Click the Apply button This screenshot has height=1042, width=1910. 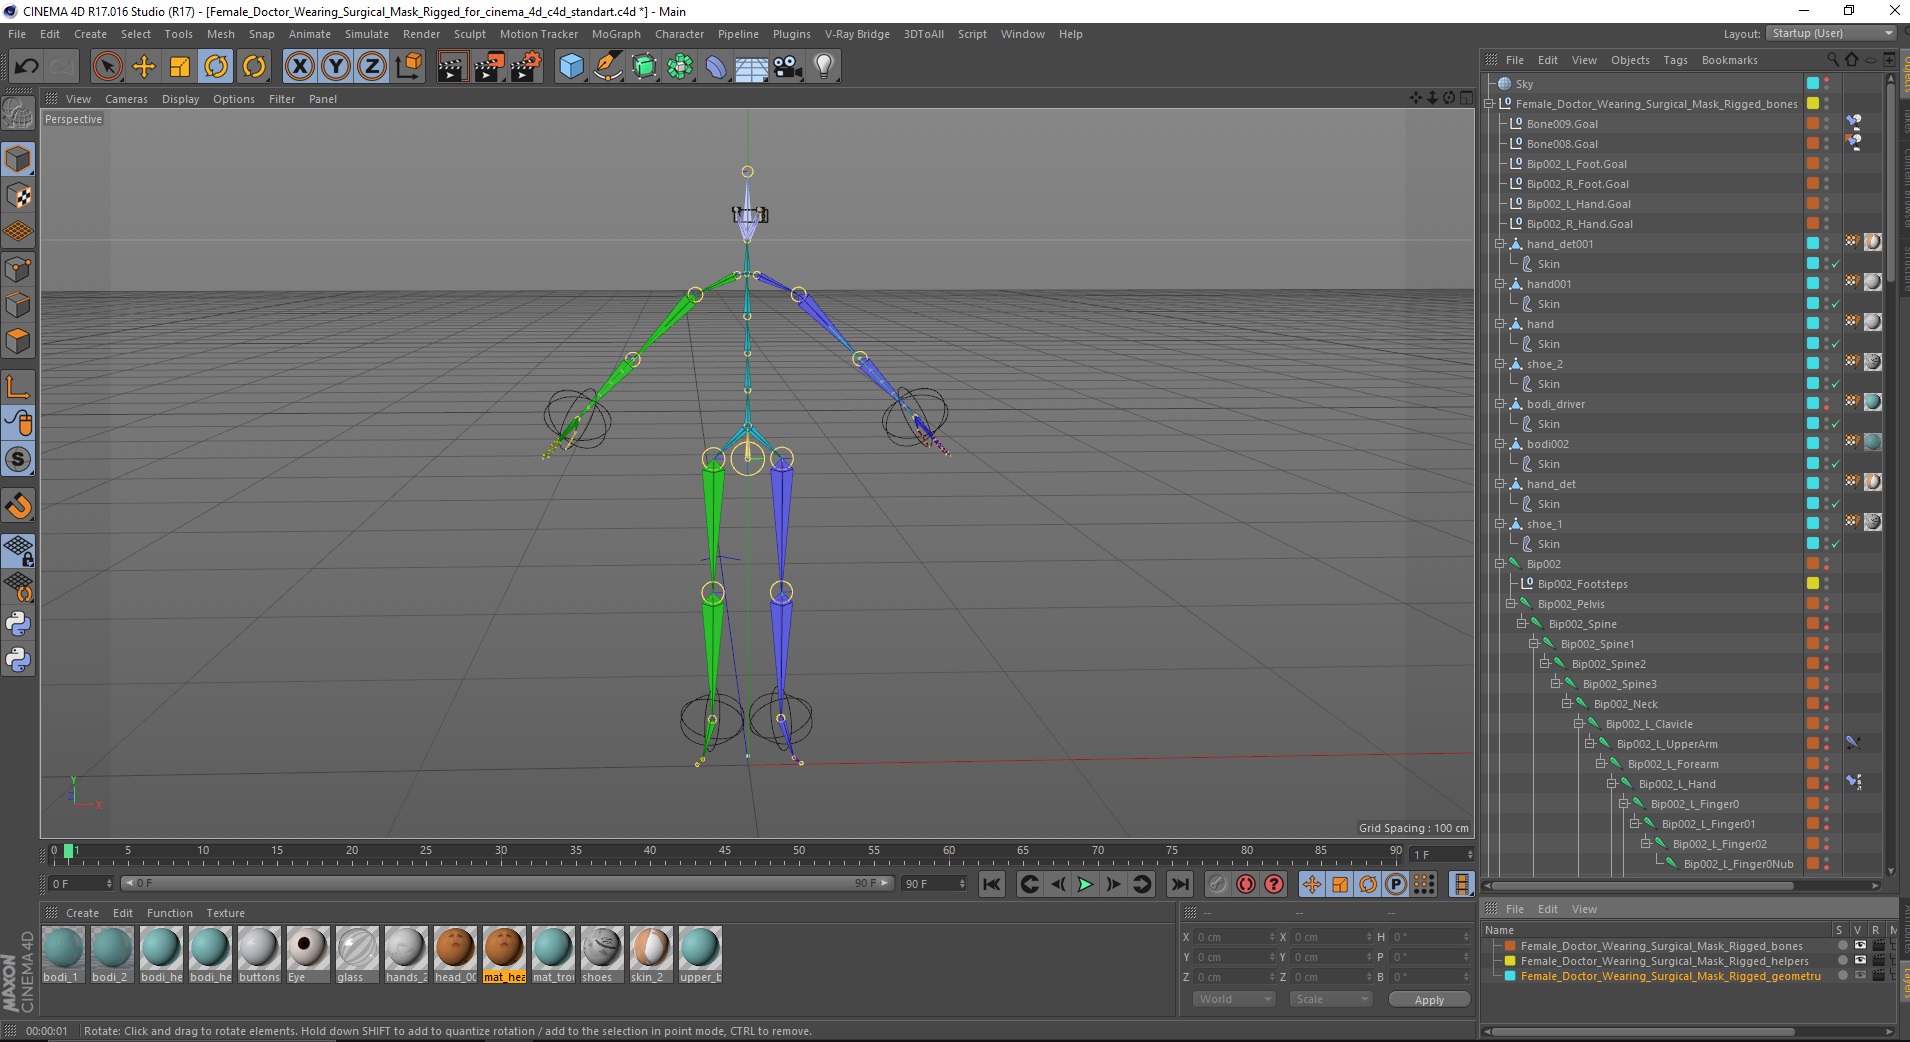1429,999
